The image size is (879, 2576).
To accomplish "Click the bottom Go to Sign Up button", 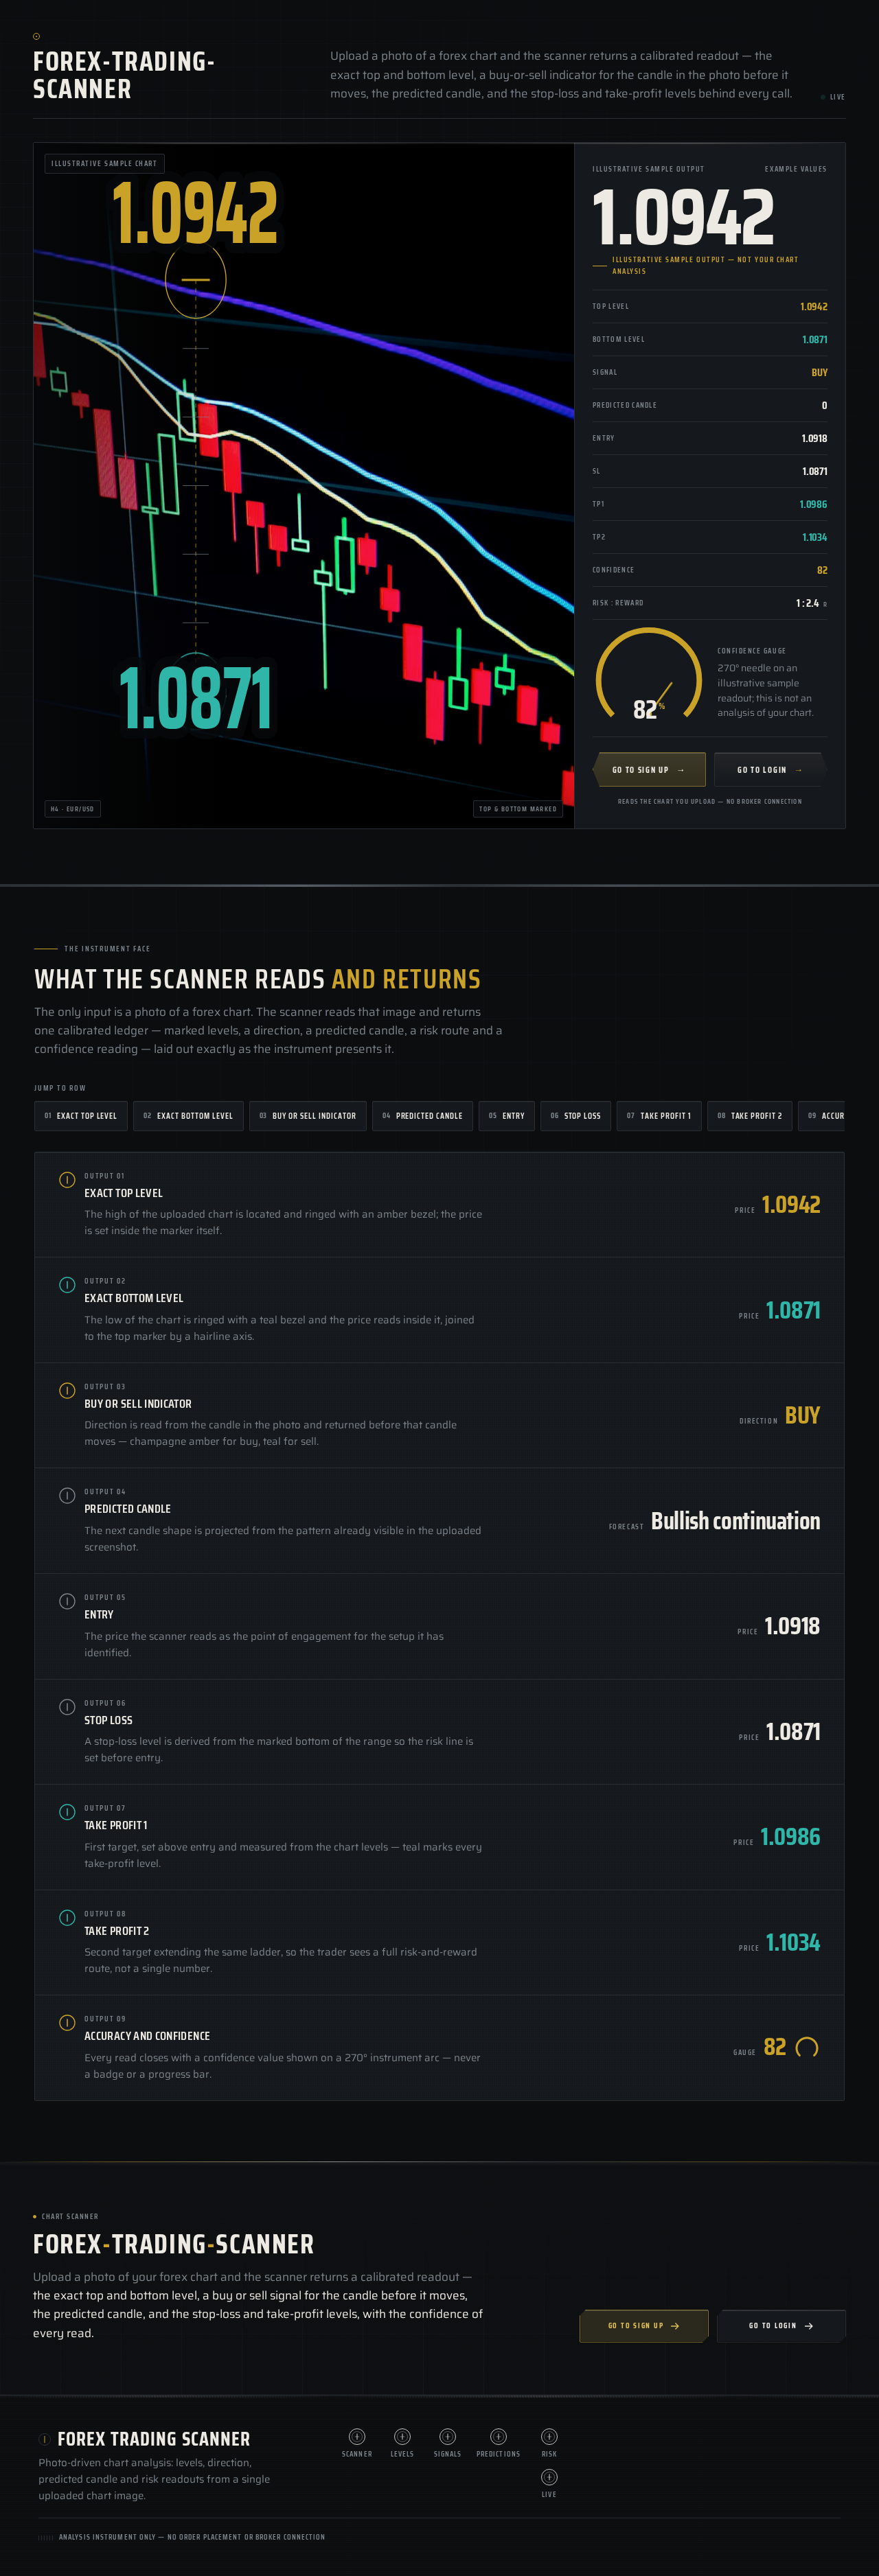I will [x=644, y=2325].
